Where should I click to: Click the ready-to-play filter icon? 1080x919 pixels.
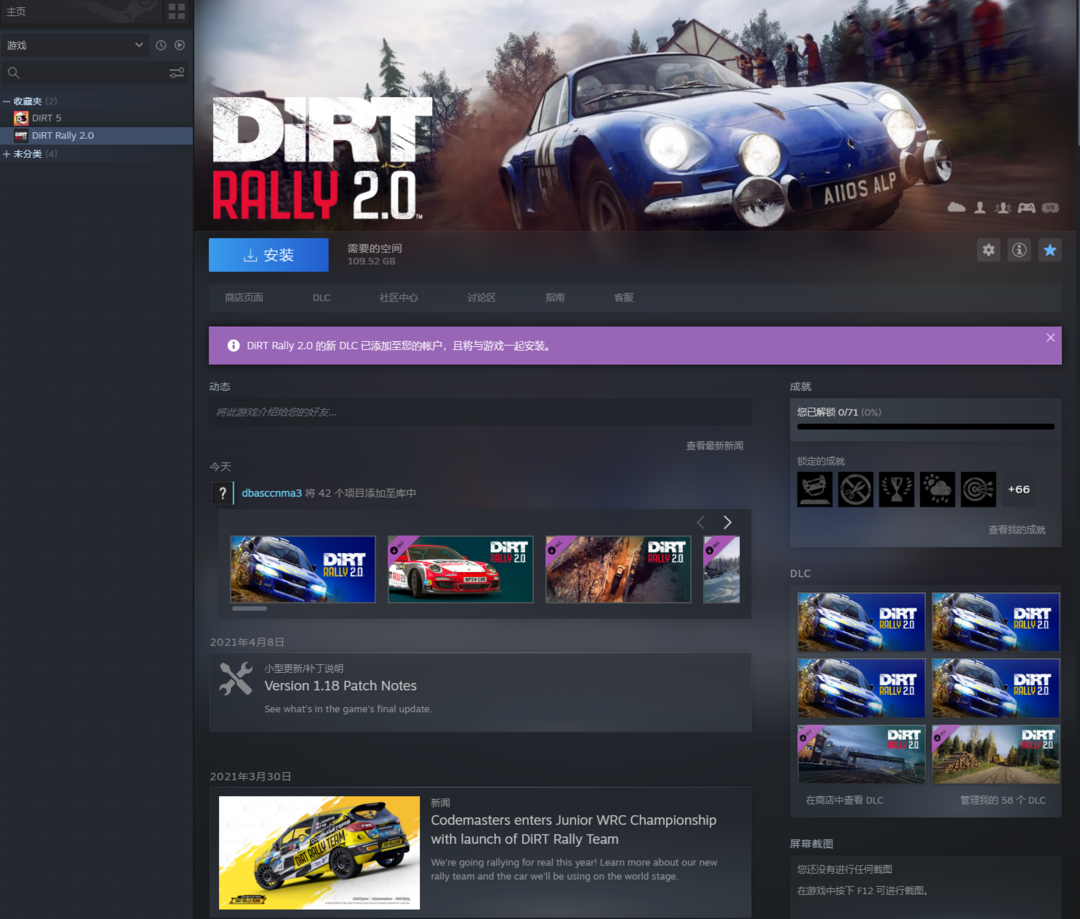pos(180,45)
